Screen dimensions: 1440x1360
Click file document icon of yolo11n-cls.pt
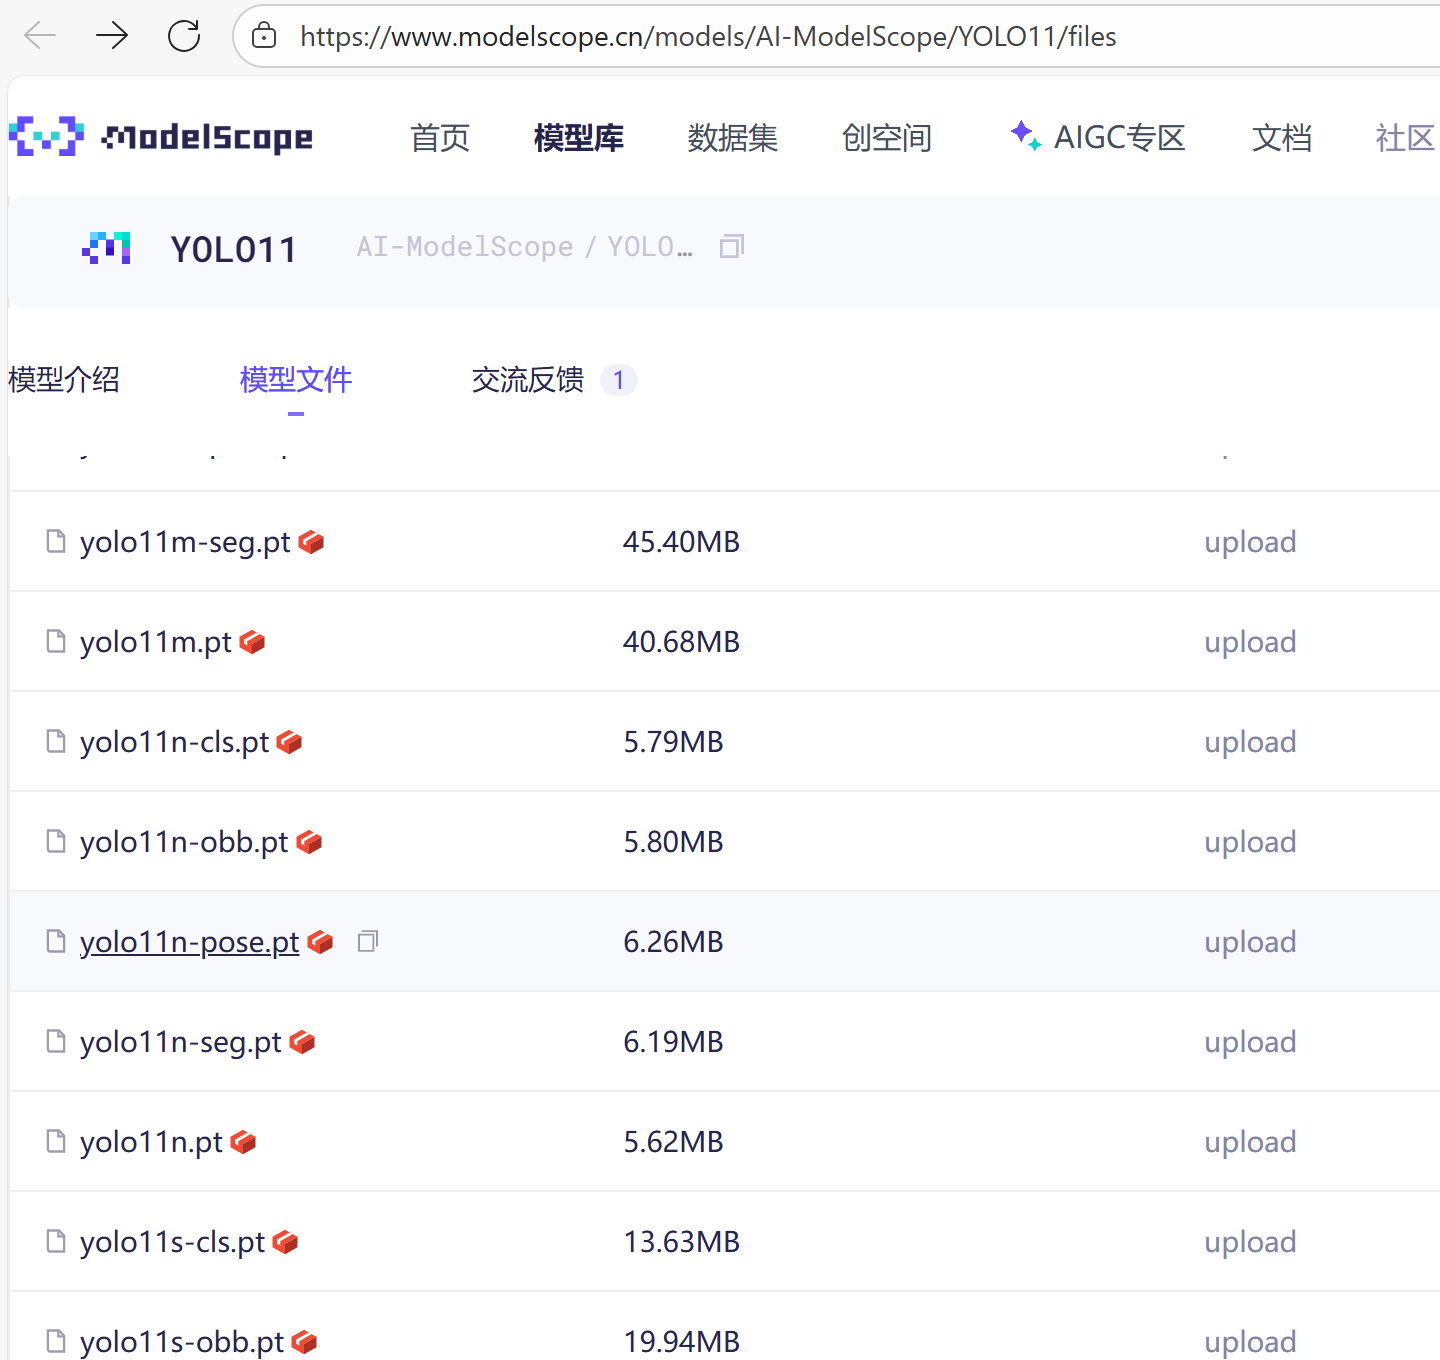click(56, 741)
